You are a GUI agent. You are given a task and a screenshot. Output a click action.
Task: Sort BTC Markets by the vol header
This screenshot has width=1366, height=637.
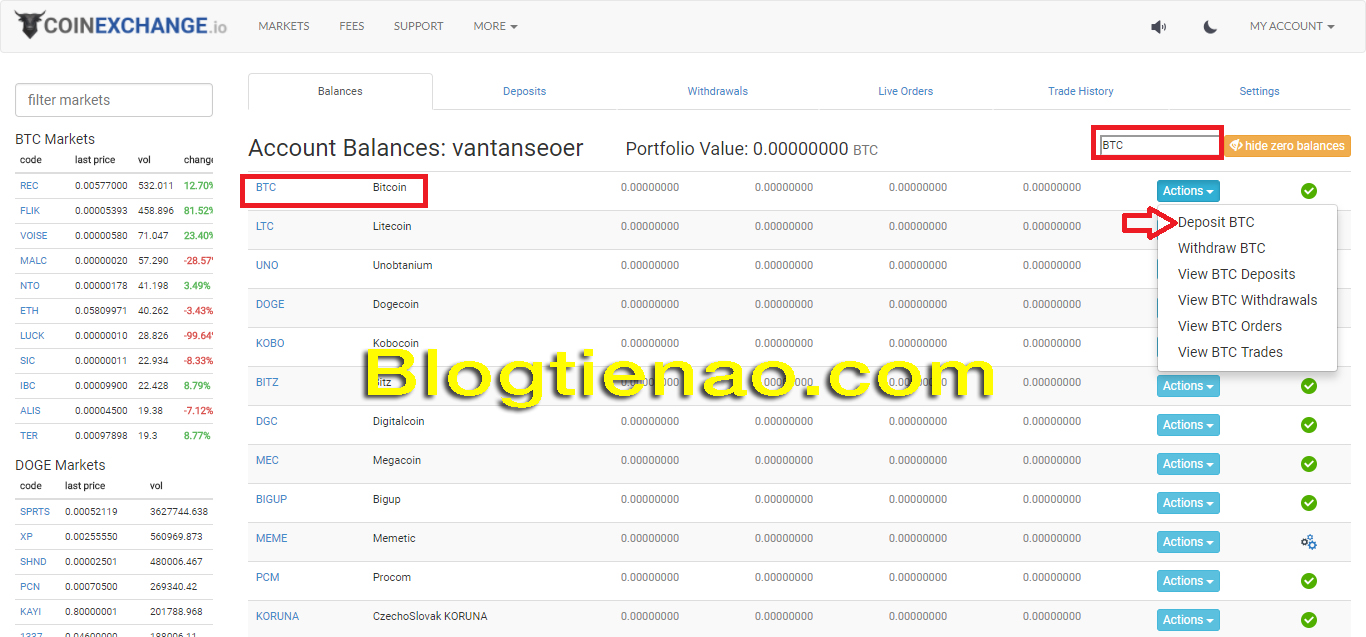click(144, 160)
